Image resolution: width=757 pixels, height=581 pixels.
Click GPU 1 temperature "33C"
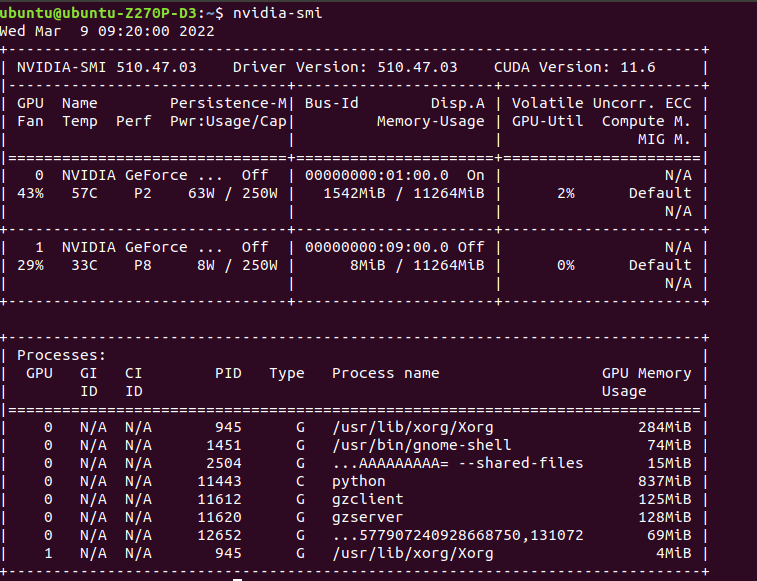coord(84,266)
